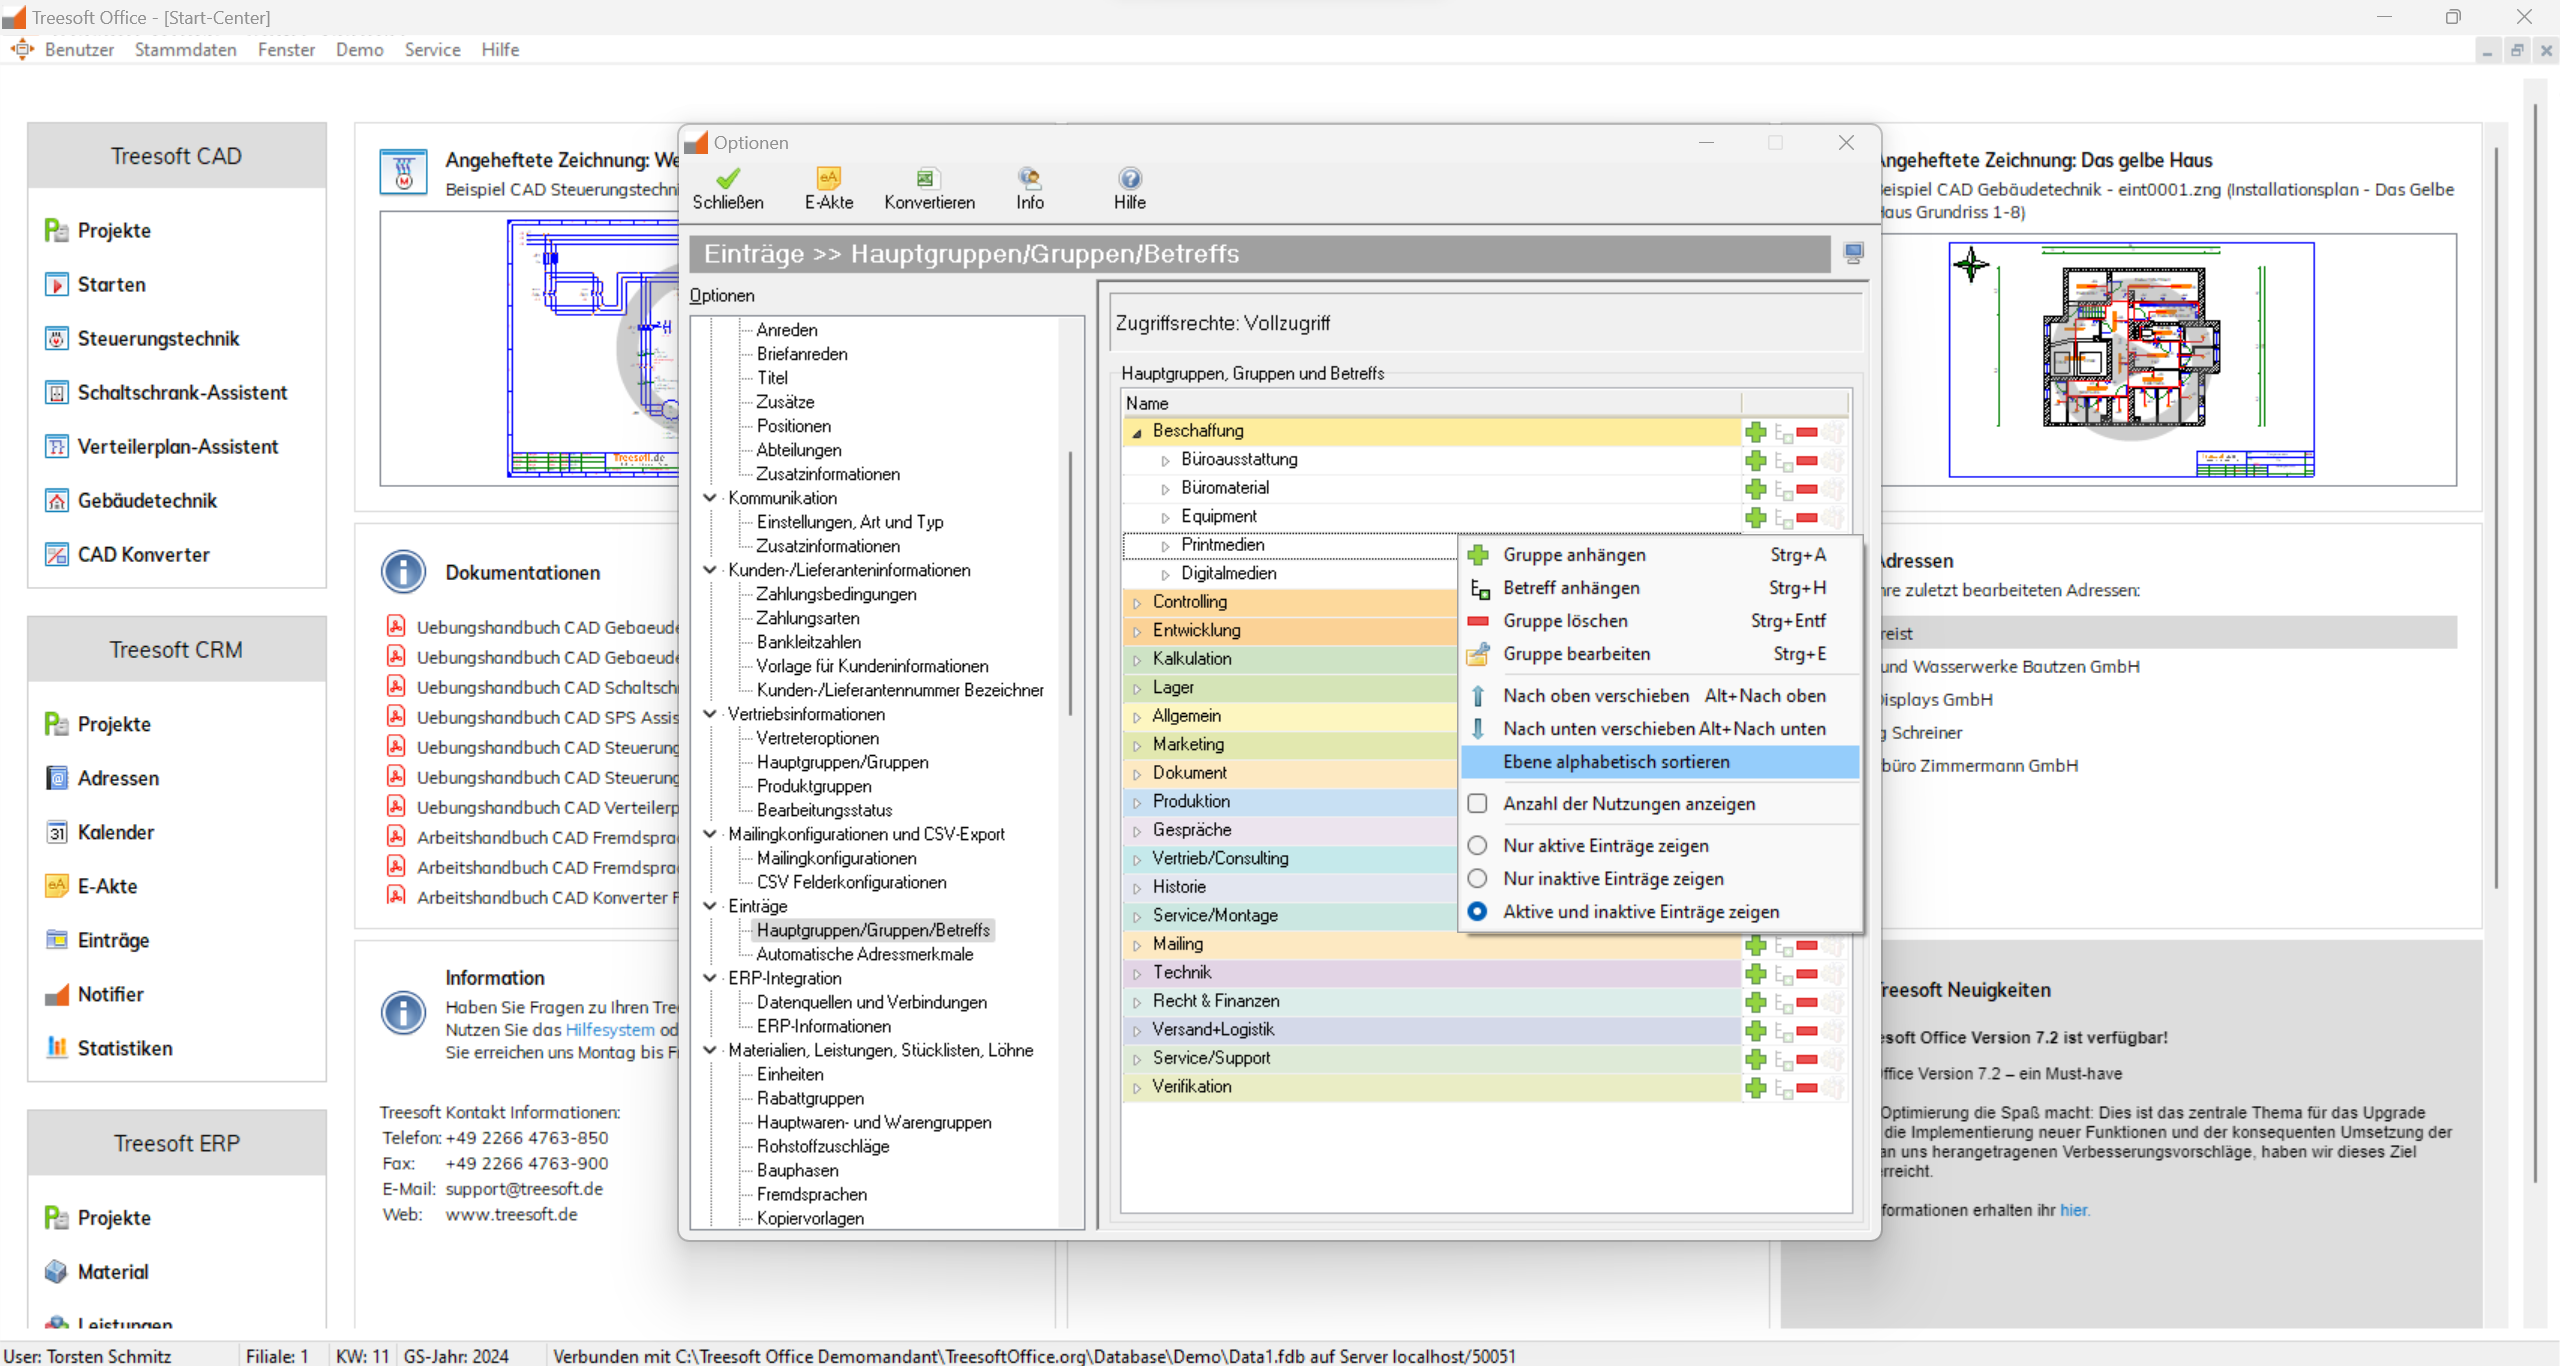
Task: Select Nur inaktive Einträge zeigen radio
Action: (x=1477, y=879)
